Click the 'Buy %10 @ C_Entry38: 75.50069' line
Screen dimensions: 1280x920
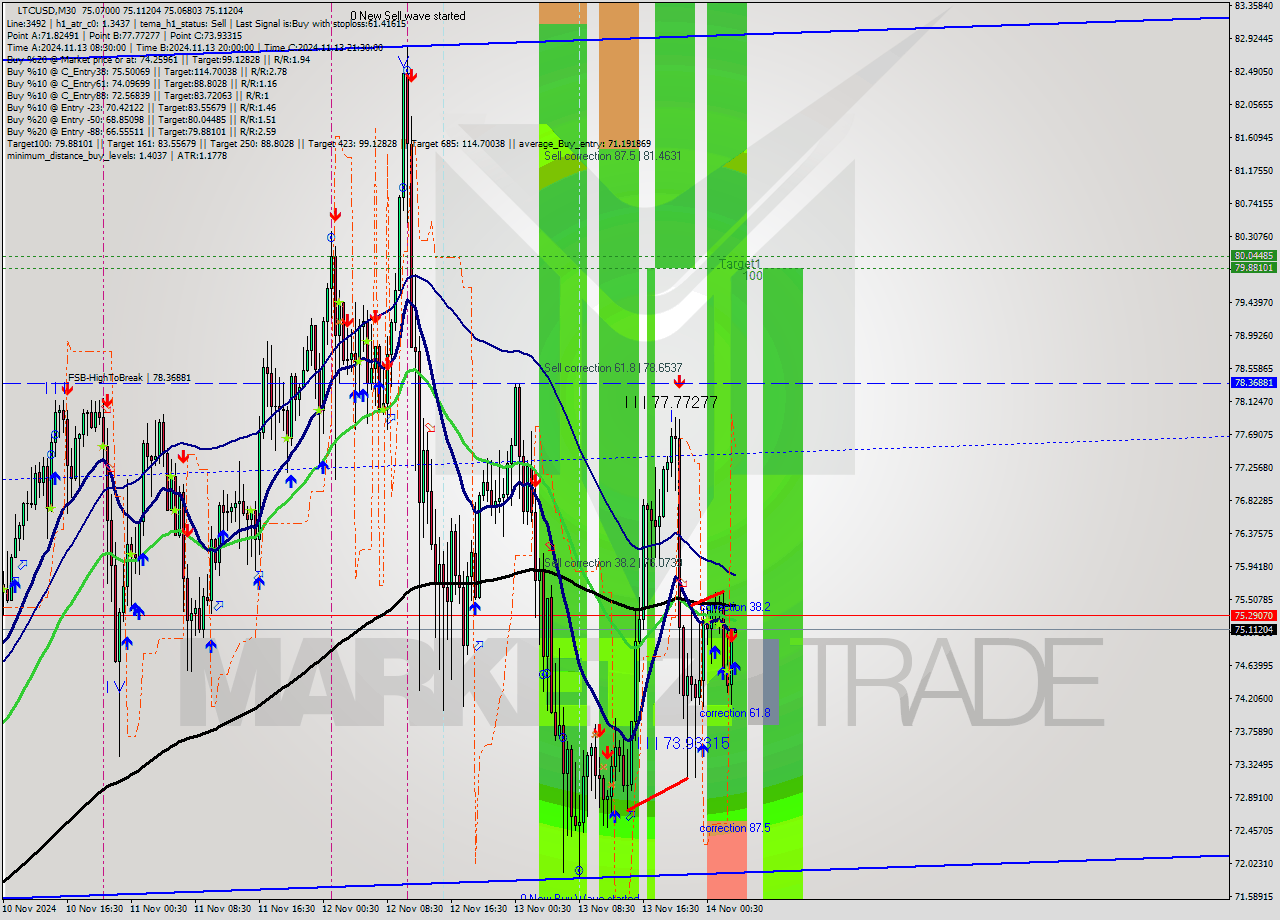[147, 71]
